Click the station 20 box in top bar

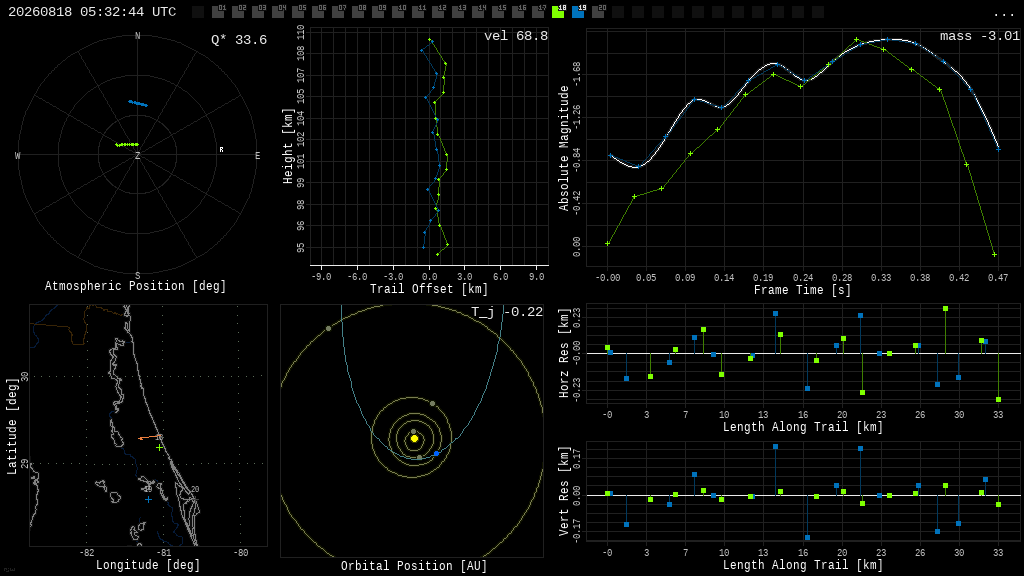coord(598,11)
